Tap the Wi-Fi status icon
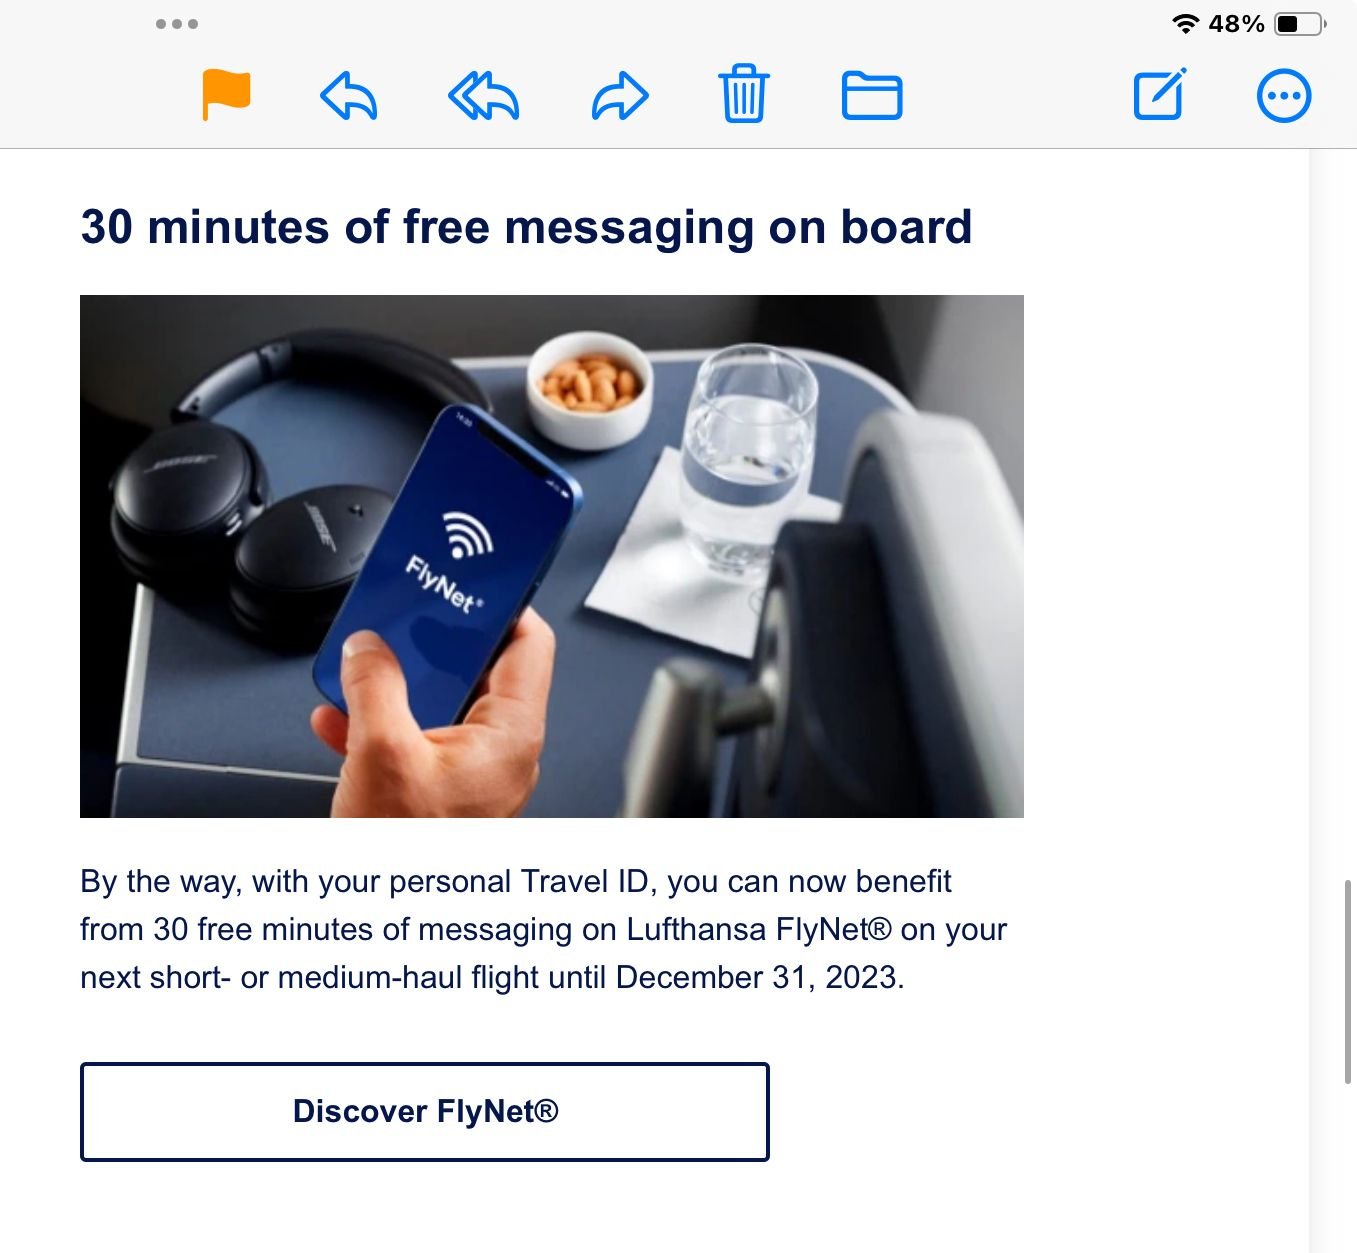This screenshot has width=1357, height=1253. 1186,23
